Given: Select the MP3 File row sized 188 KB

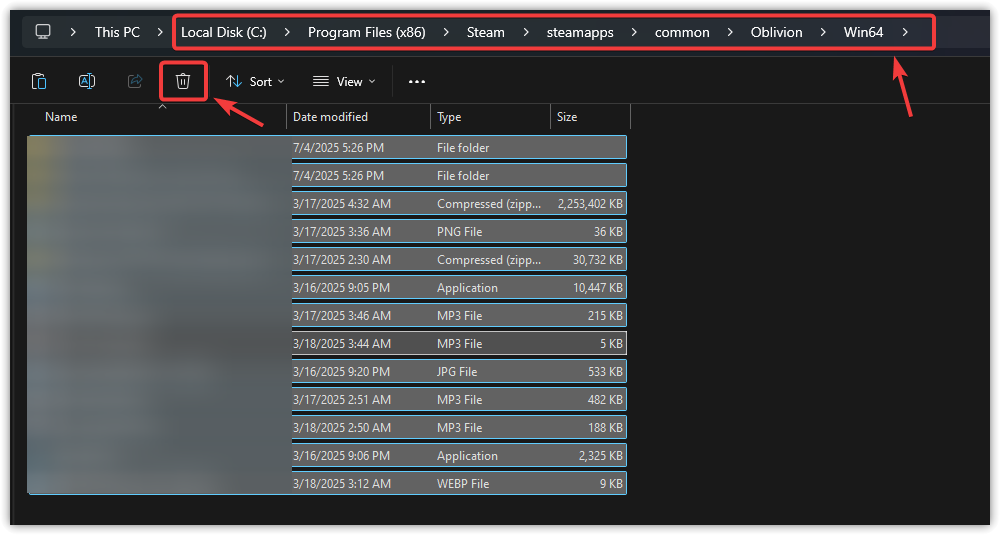Looking at the screenshot, I should pos(327,428).
